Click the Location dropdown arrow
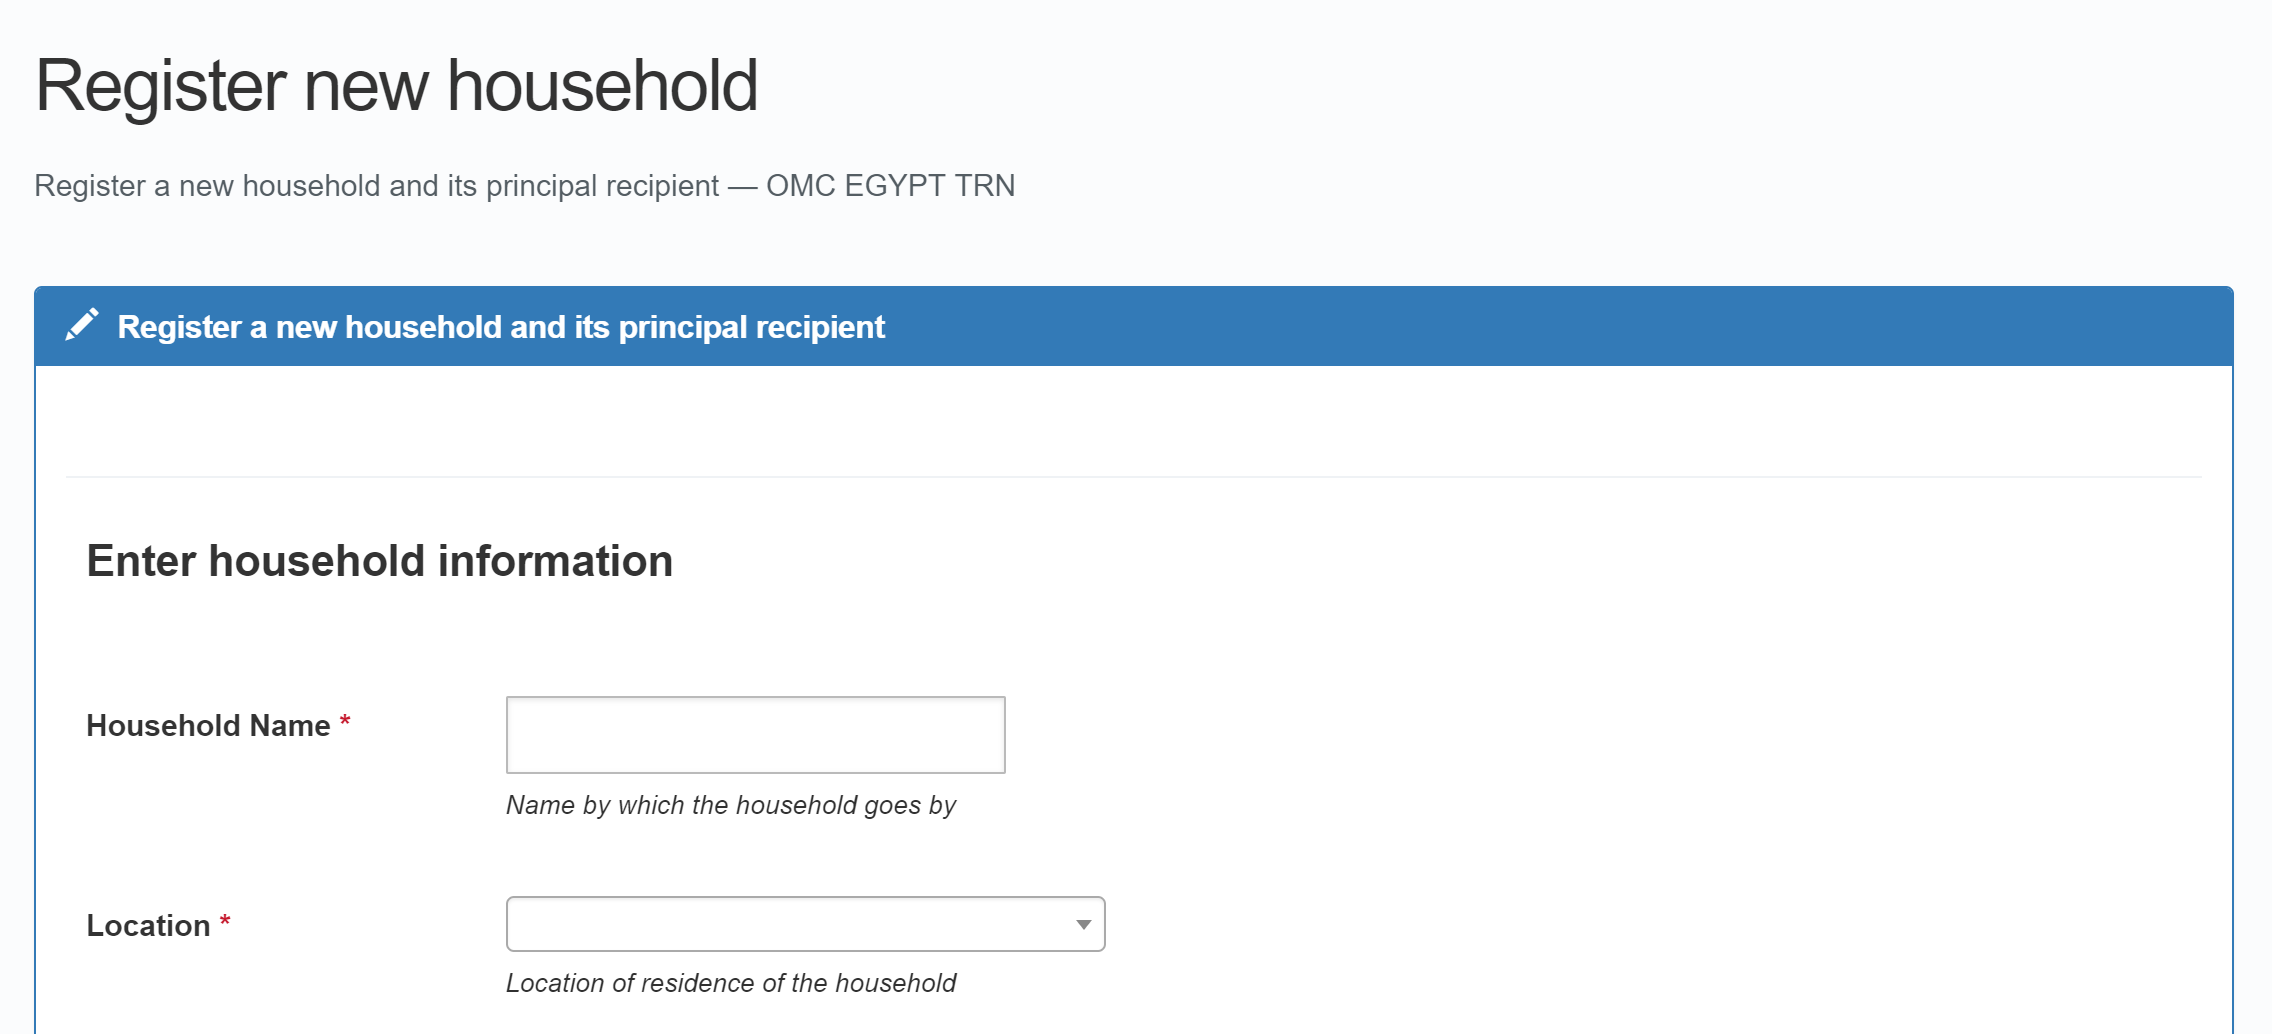The image size is (2272, 1034). click(x=1083, y=925)
